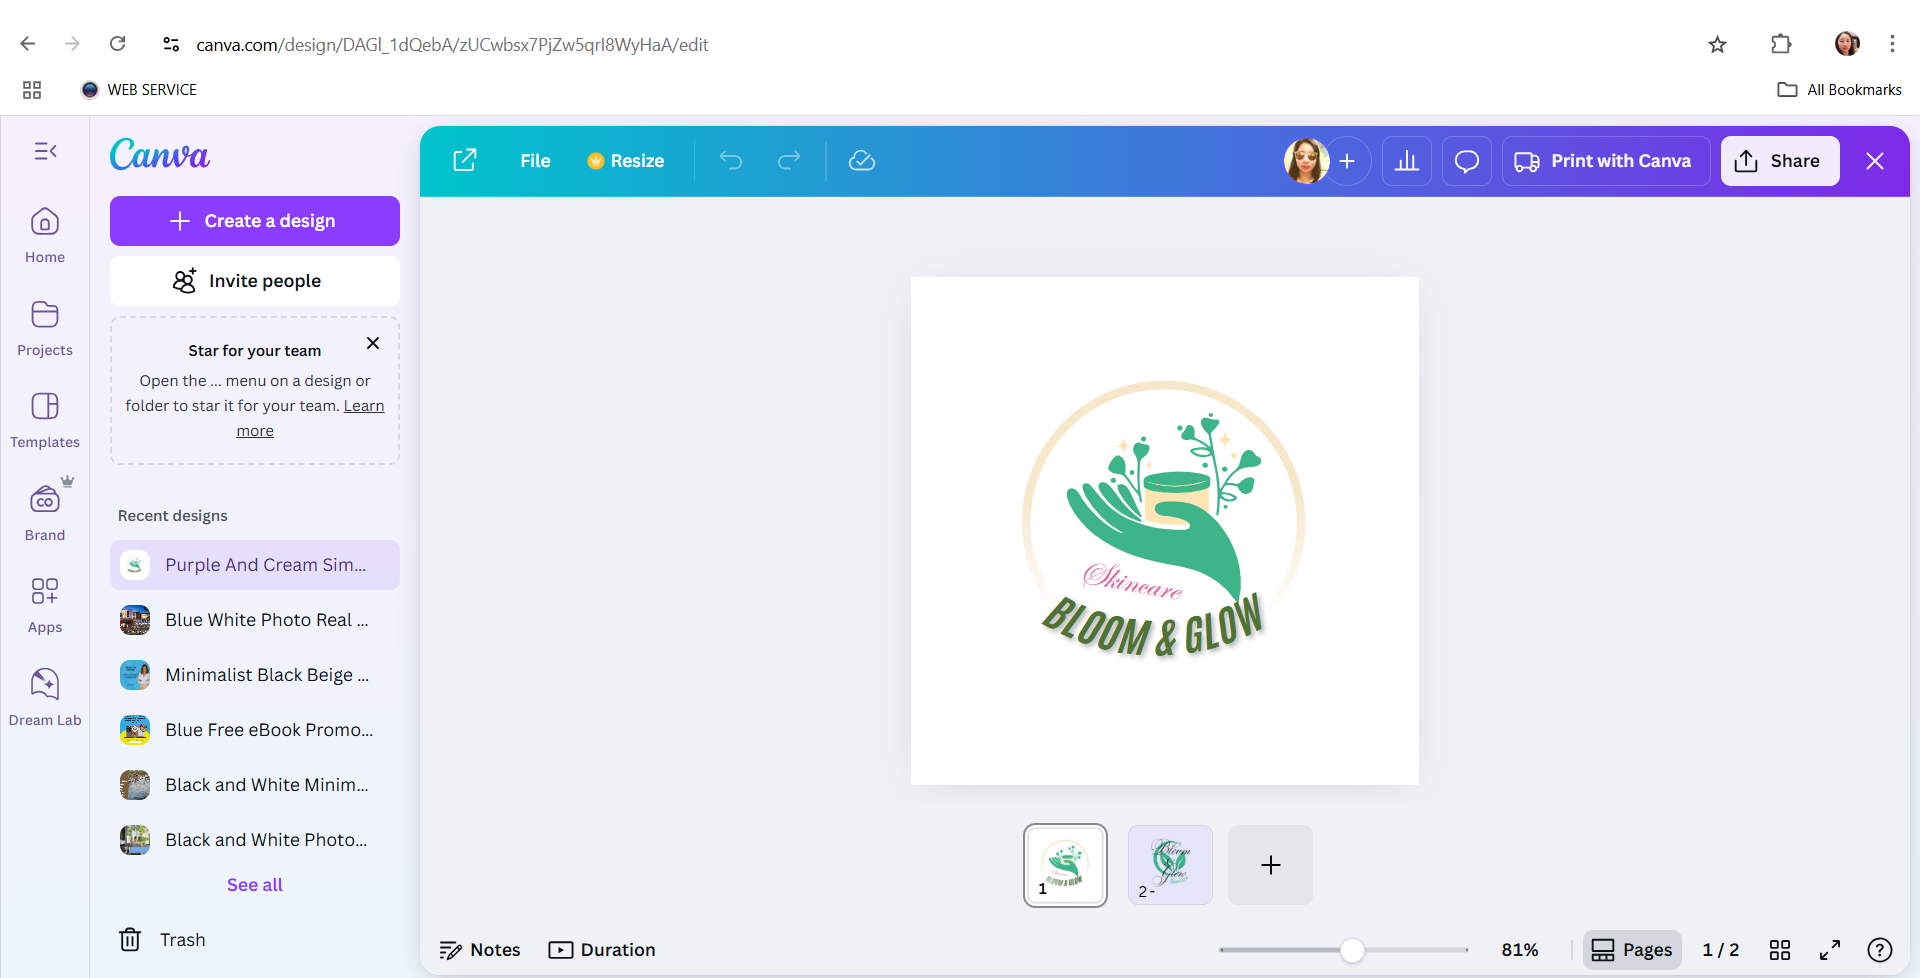
Task: Open Black and White Photo... design
Action: click(x=255, y=840)
